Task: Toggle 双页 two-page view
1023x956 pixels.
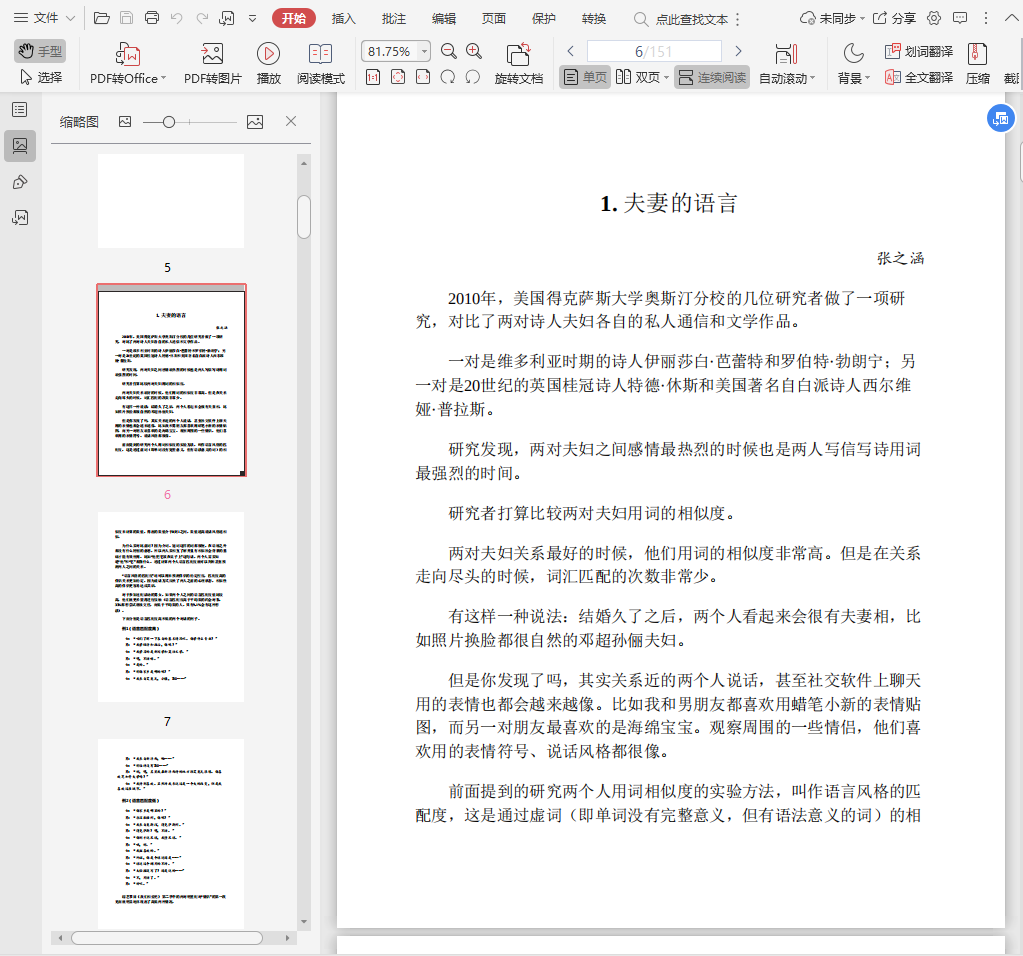Action: point(637,77)
